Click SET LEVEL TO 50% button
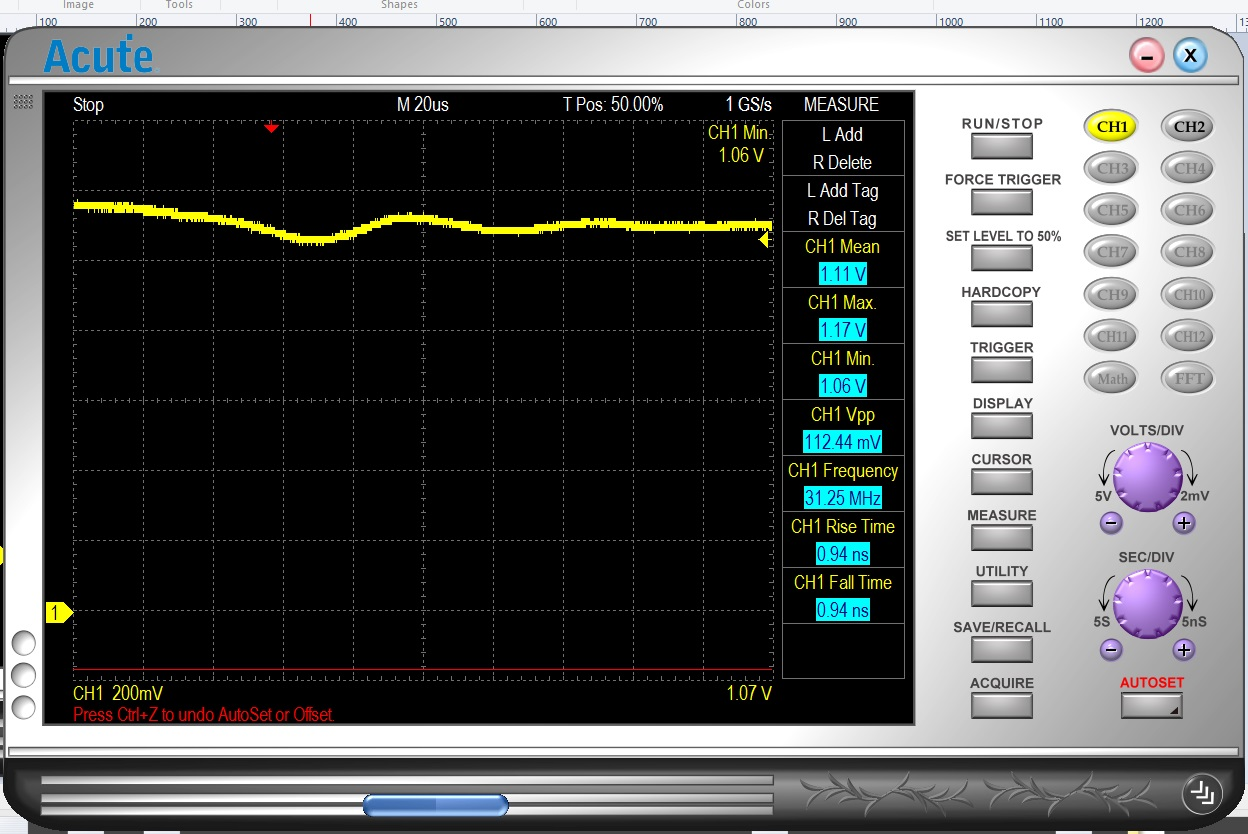The height and width of the screenshot is (834, 1248). pyautogui.click(x=1002, y=258)
